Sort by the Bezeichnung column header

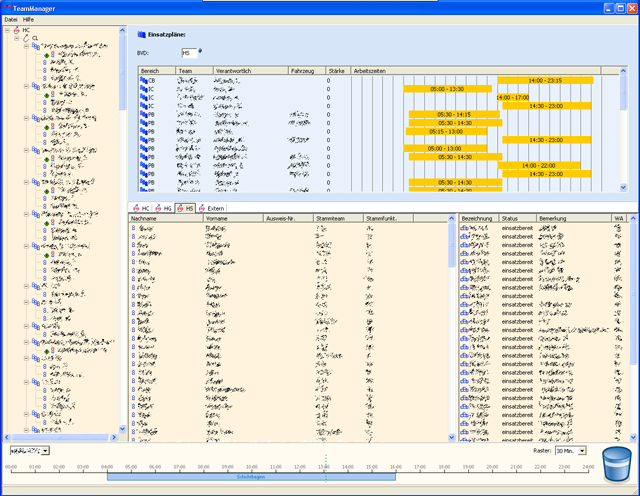coord(479,218)
